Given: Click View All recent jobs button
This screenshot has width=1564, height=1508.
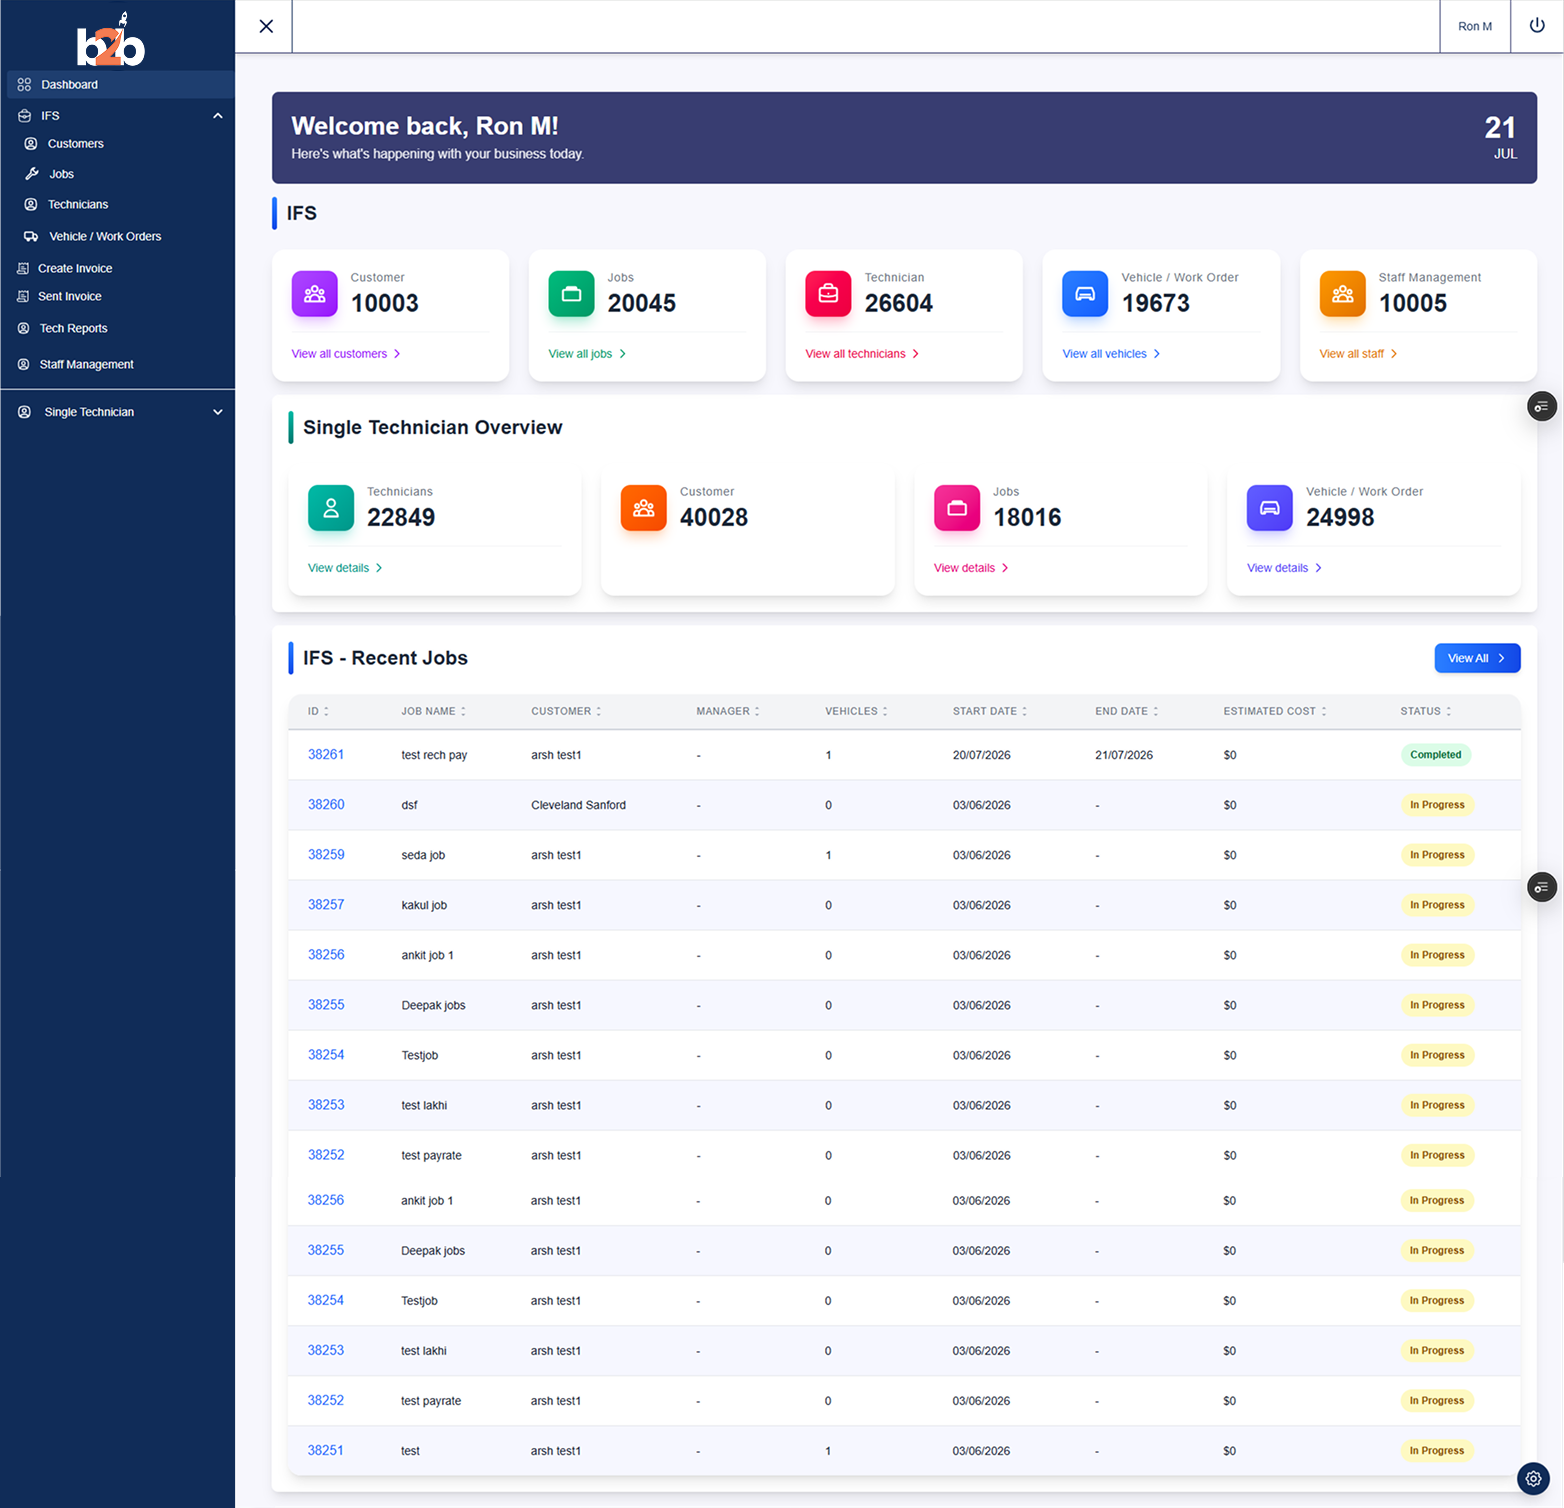Looking at the screenshot, I should pyautogui.click(x=1477, y=658).
